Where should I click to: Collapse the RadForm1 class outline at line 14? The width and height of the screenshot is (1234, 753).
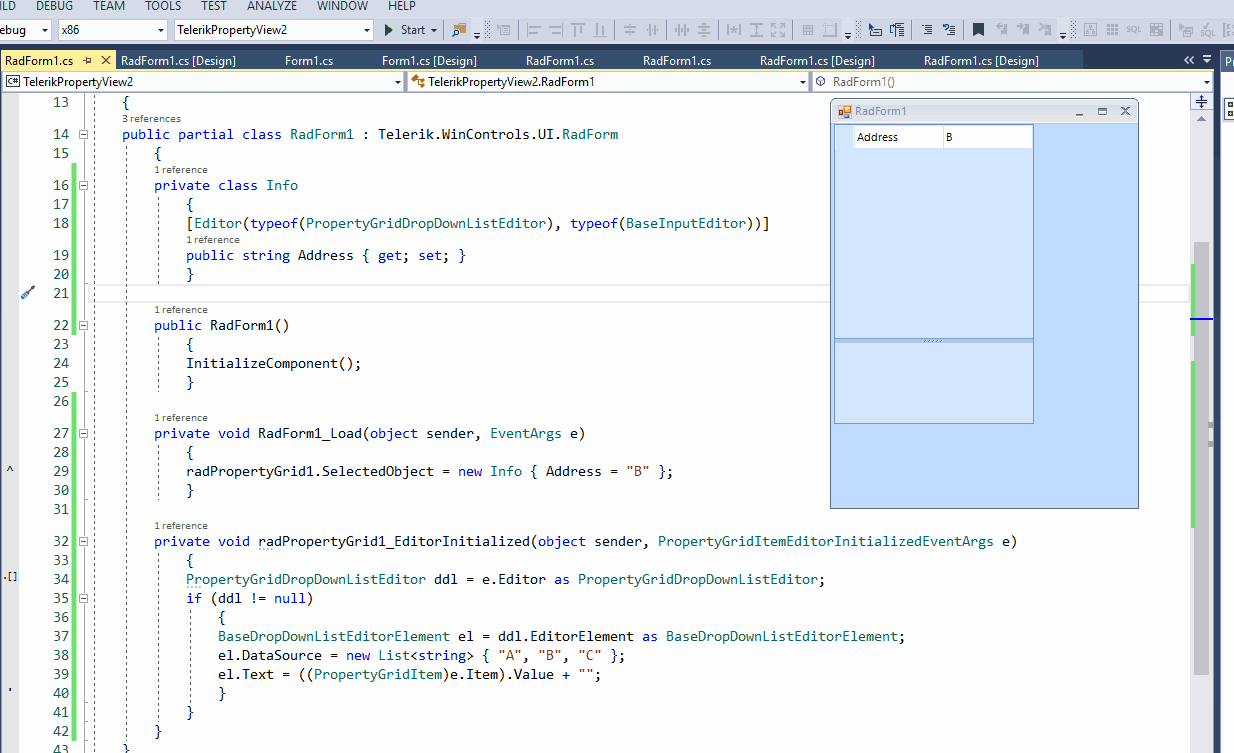[84, 134]
